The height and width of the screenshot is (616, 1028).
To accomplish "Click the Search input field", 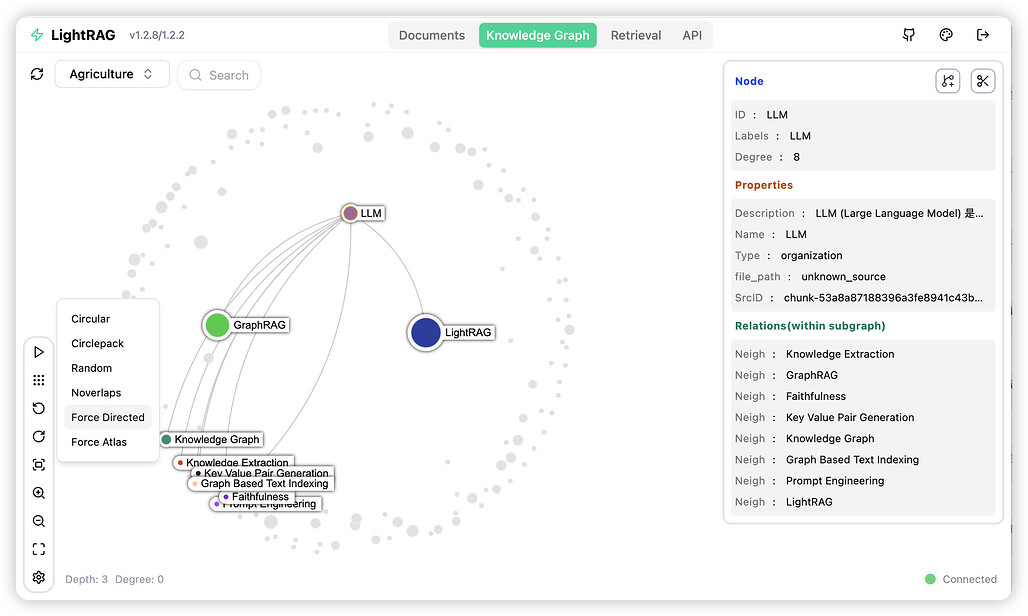I will [219, 75].
